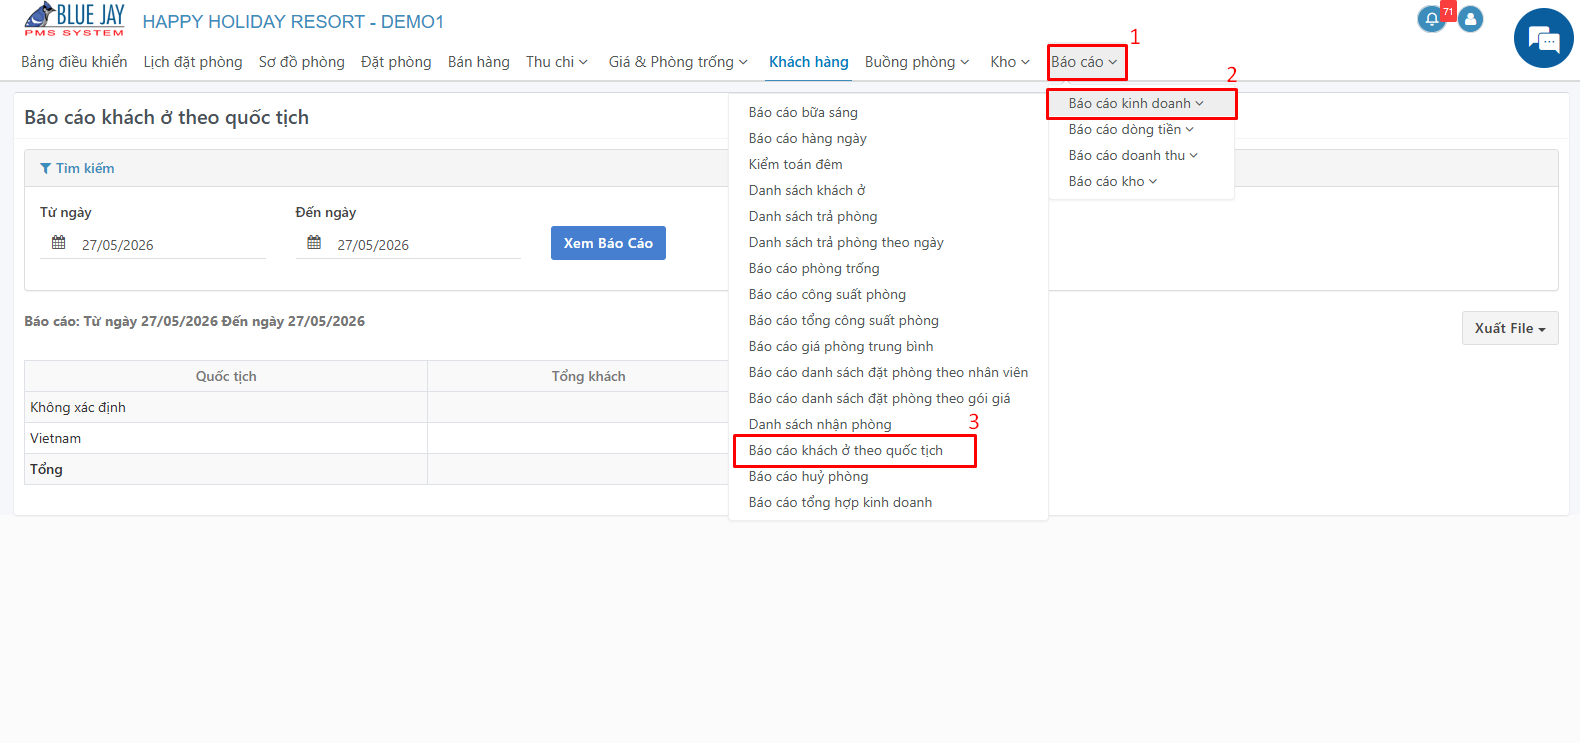Select the Khách hàng tab
This screenshot has width=1580, height=743.
pos(809,62)
